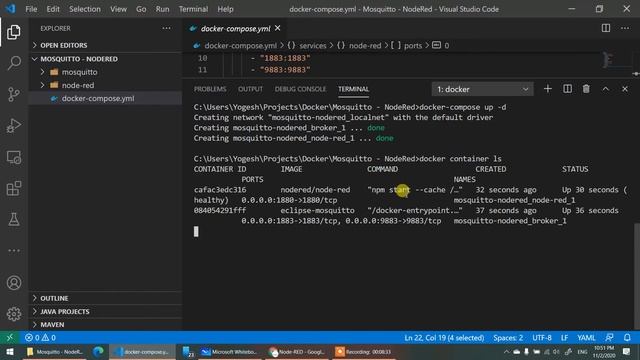Viewport: 640px width, 360px height.
Task: Open the Remote Explorer icon
Action: (14, 157)
